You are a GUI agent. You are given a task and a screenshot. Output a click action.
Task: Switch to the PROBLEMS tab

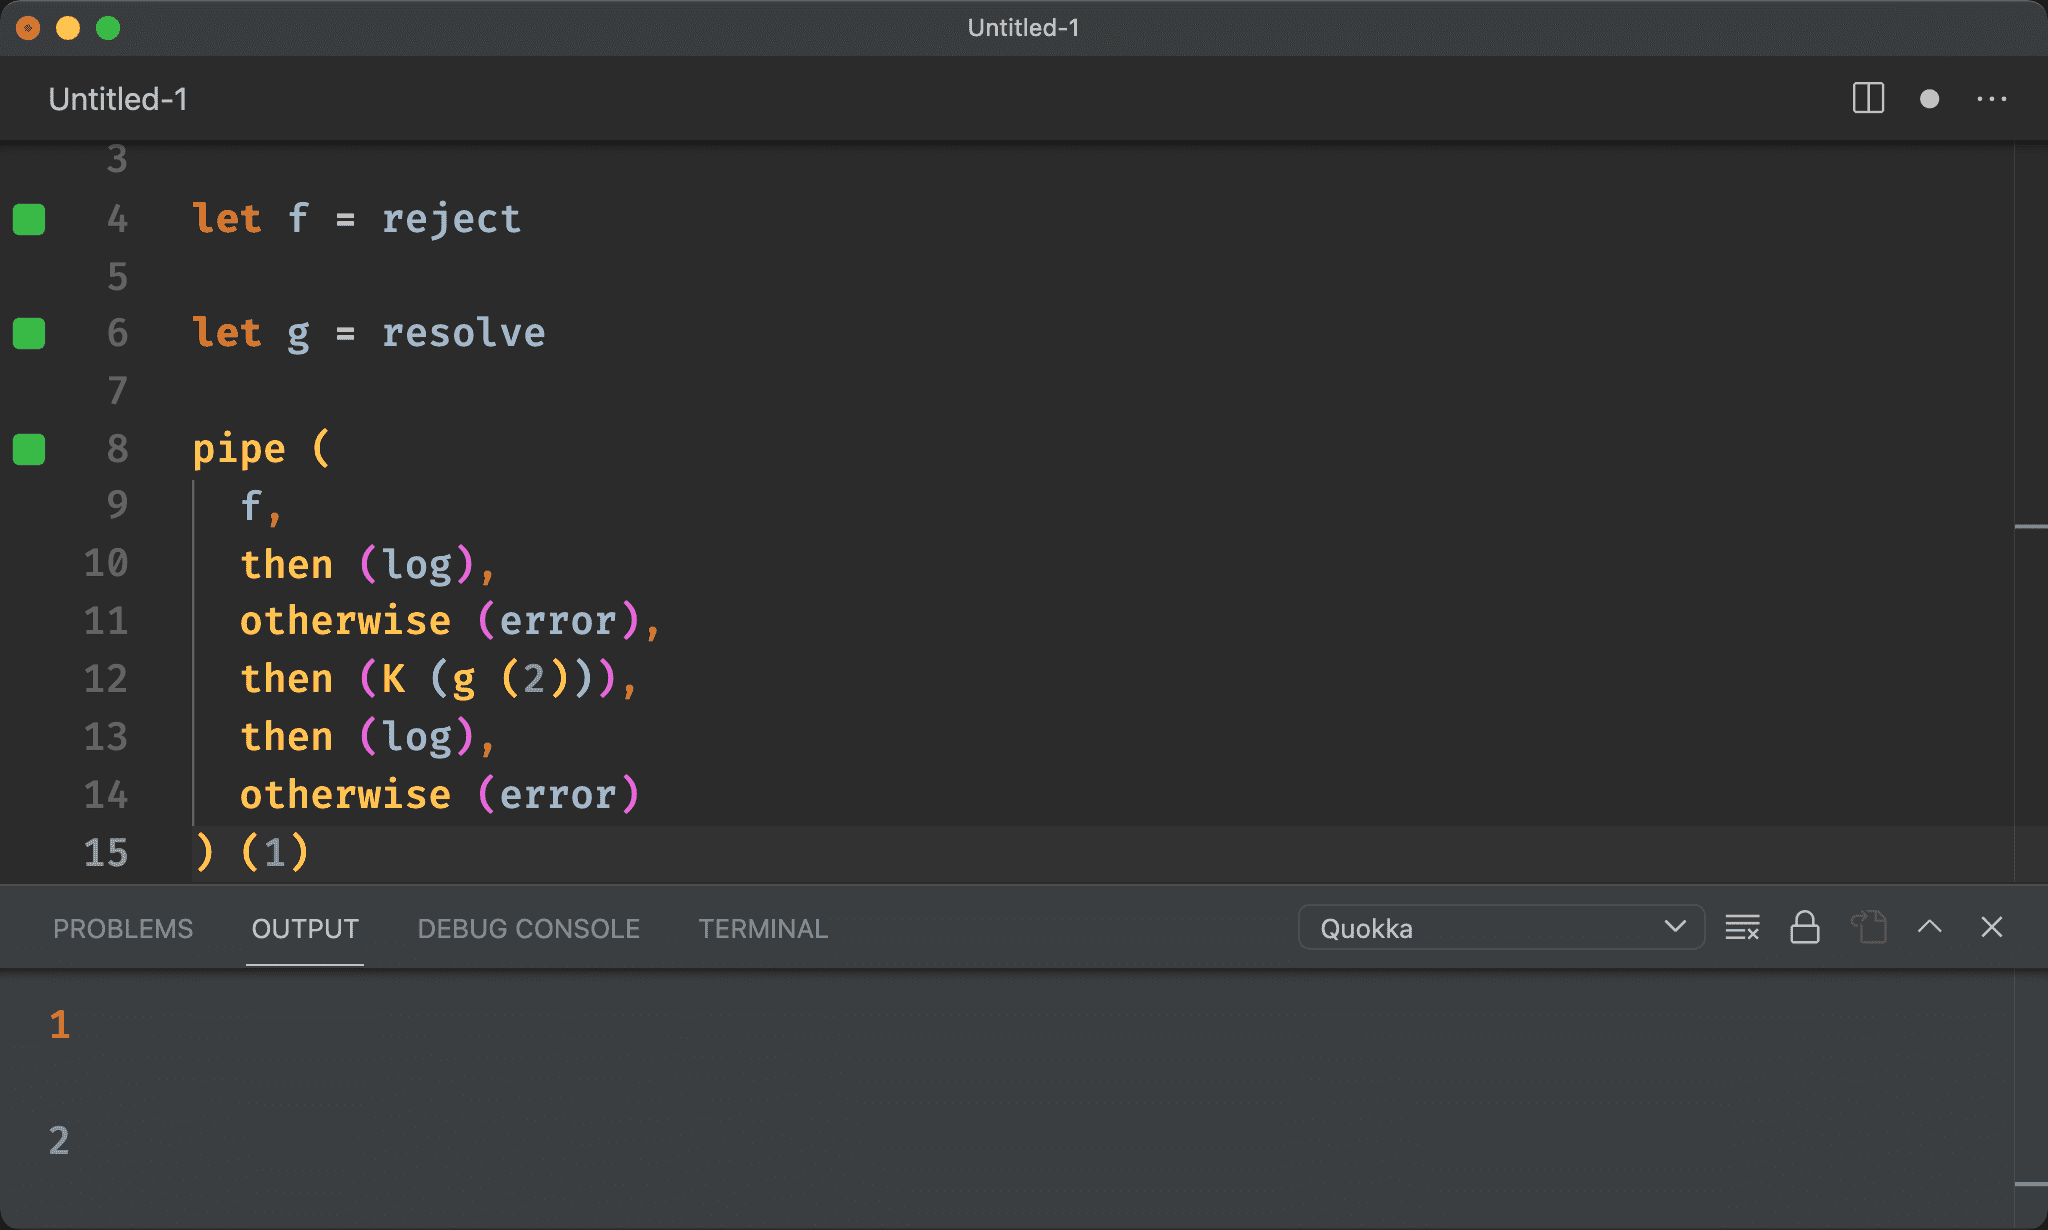pos(121,927)
